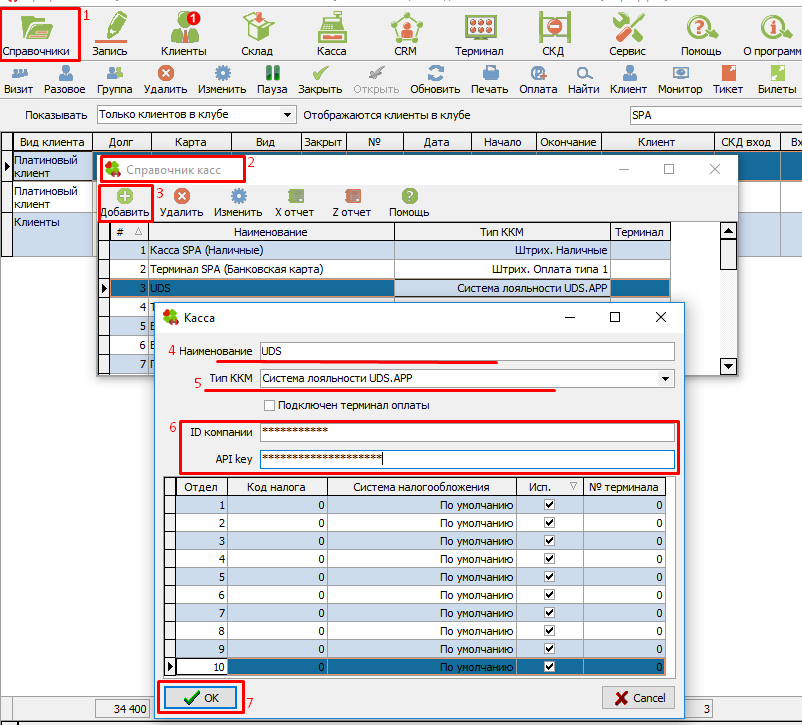
Task: Click Изменить in Справочник касс window
Action: (x=238, y=203)
